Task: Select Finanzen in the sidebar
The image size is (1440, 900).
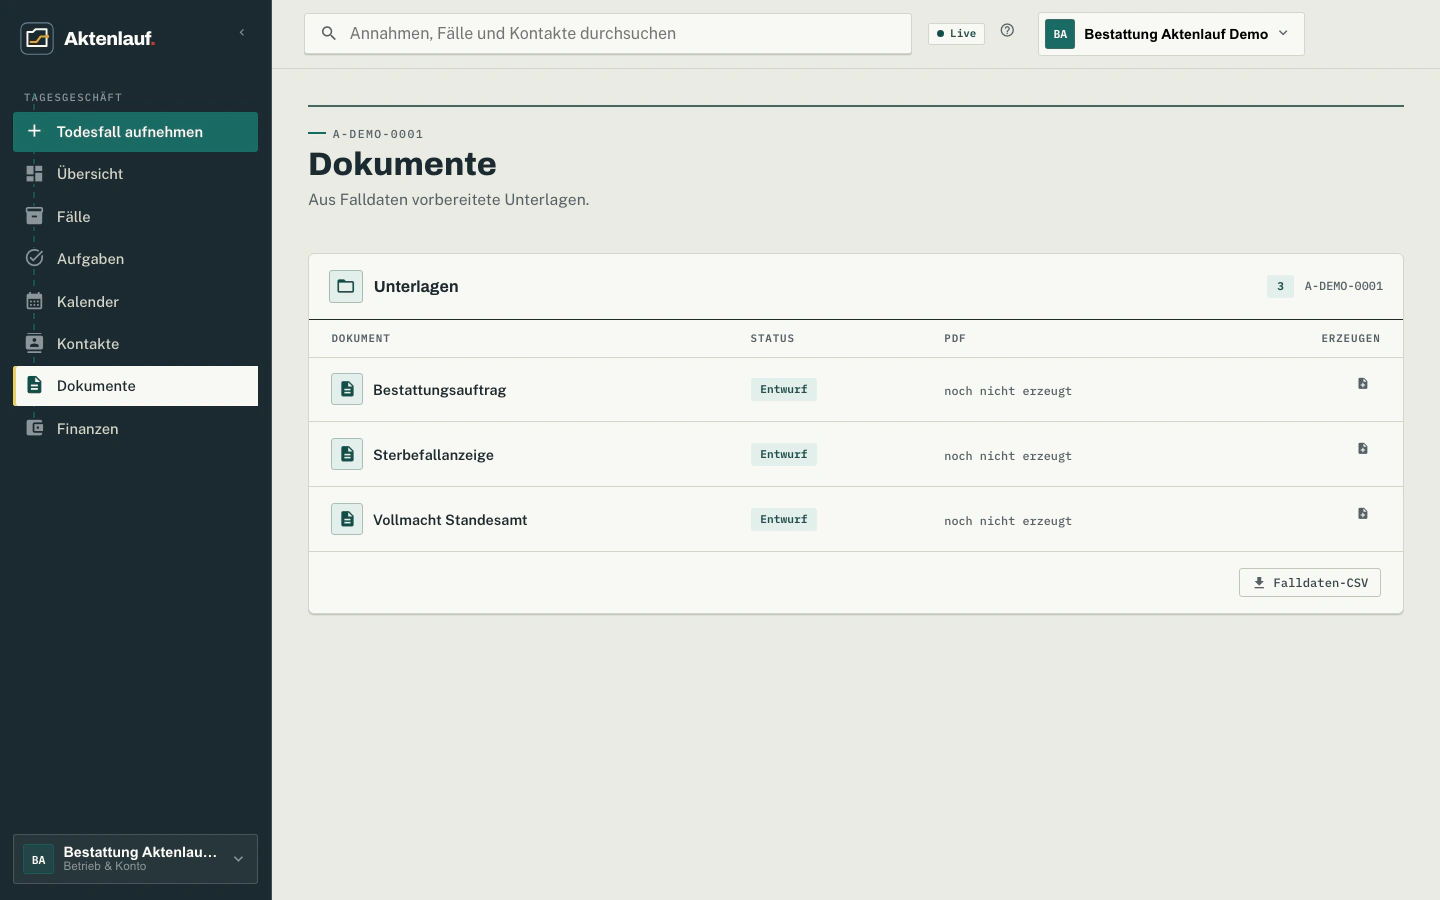Action: tap(135, 429)
